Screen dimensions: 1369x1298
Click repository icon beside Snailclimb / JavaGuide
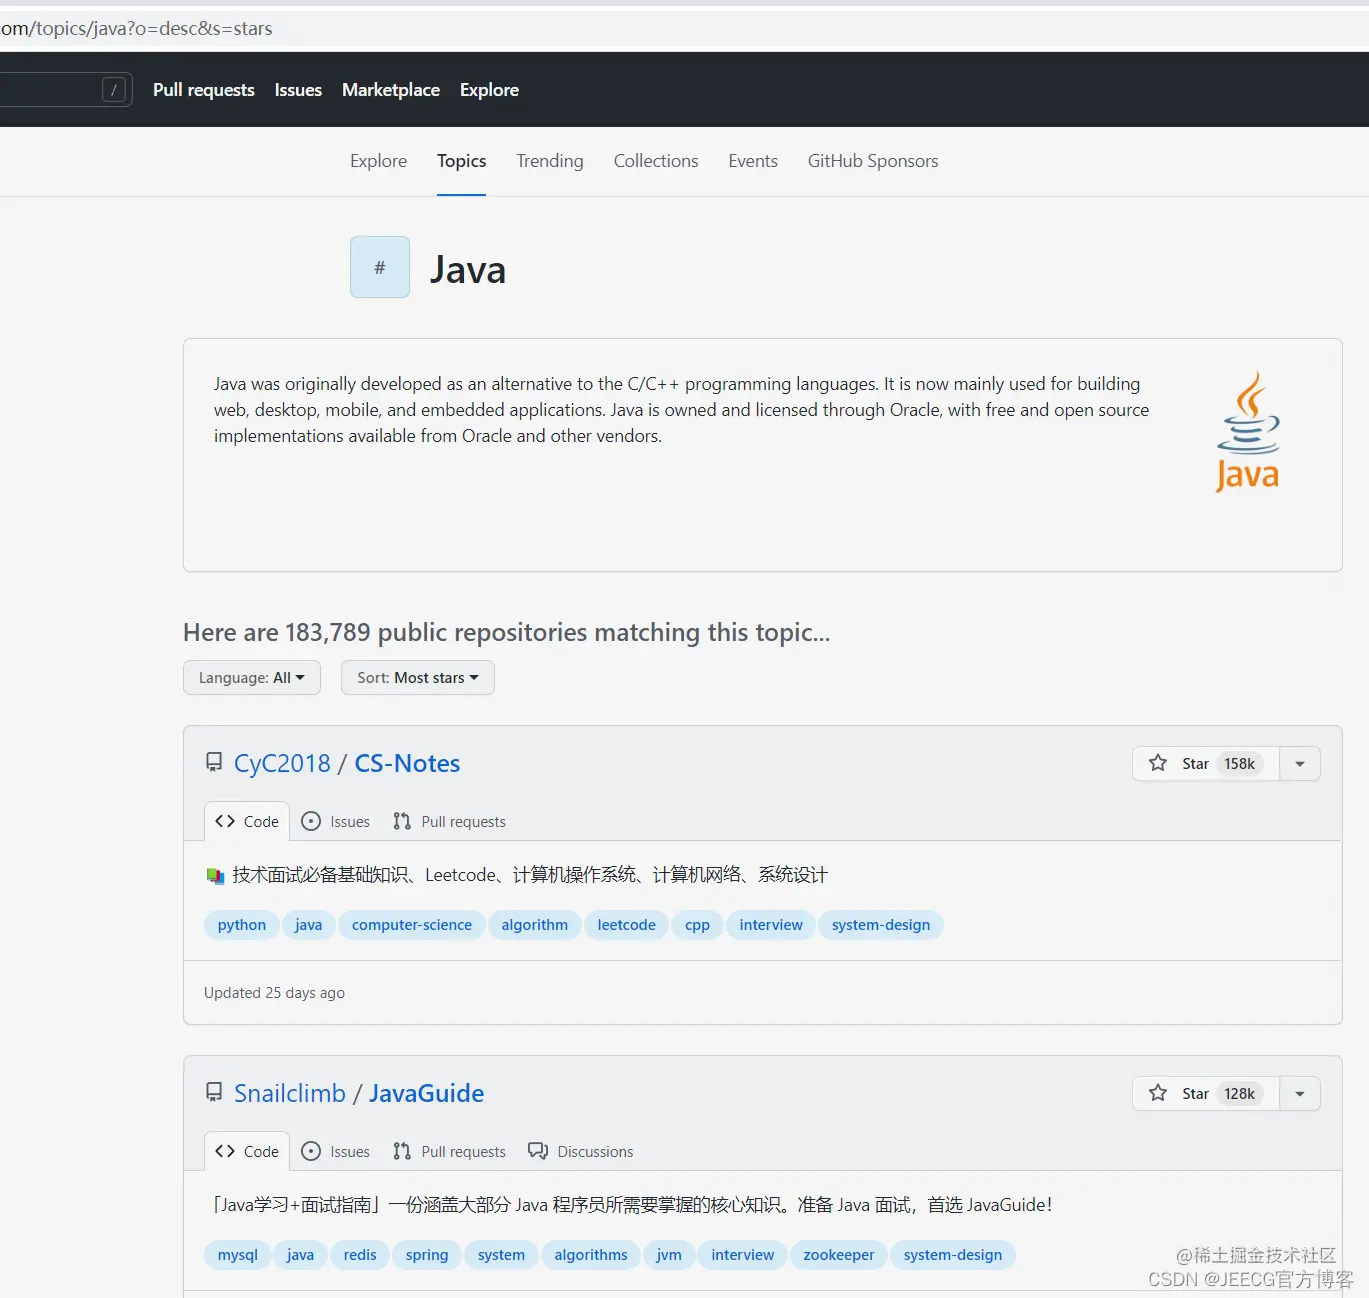click(214, 1093)
